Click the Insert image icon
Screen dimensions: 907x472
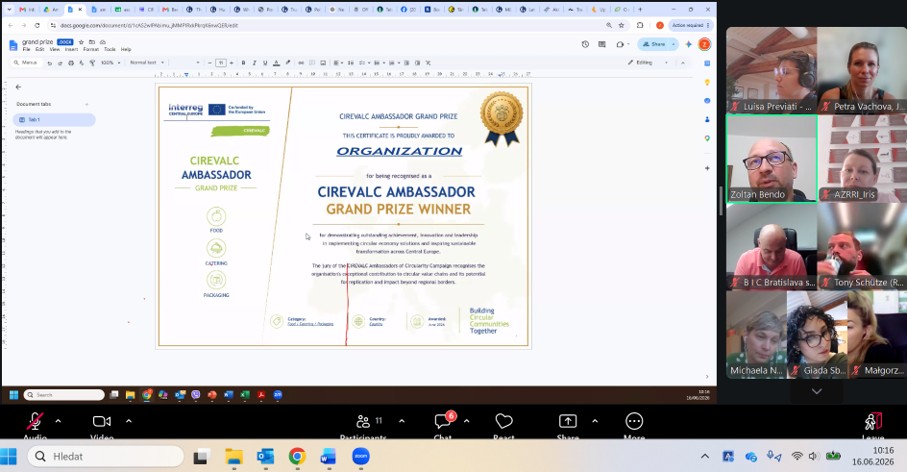[323, 62]
